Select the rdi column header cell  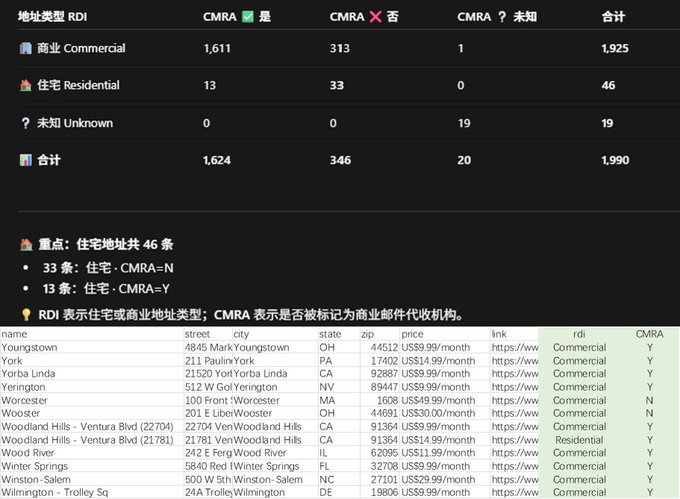tap(579, 334)
